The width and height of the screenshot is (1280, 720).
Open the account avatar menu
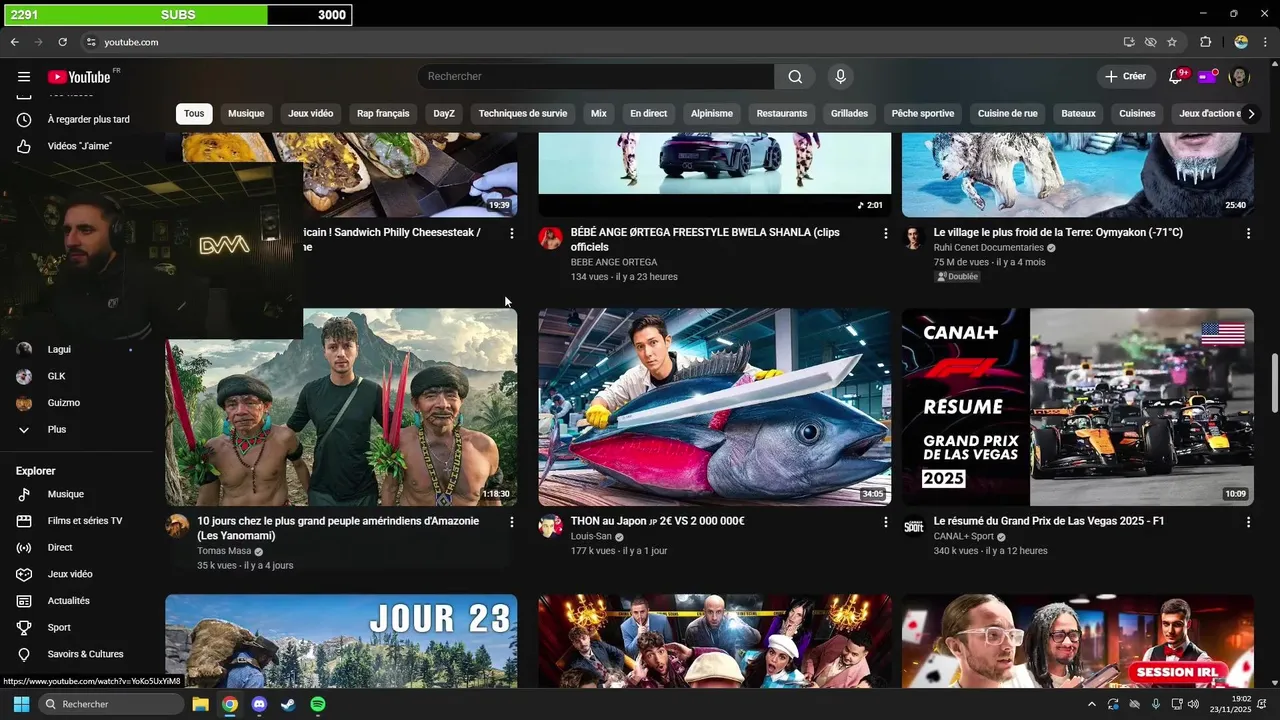tap(1239, 77)
